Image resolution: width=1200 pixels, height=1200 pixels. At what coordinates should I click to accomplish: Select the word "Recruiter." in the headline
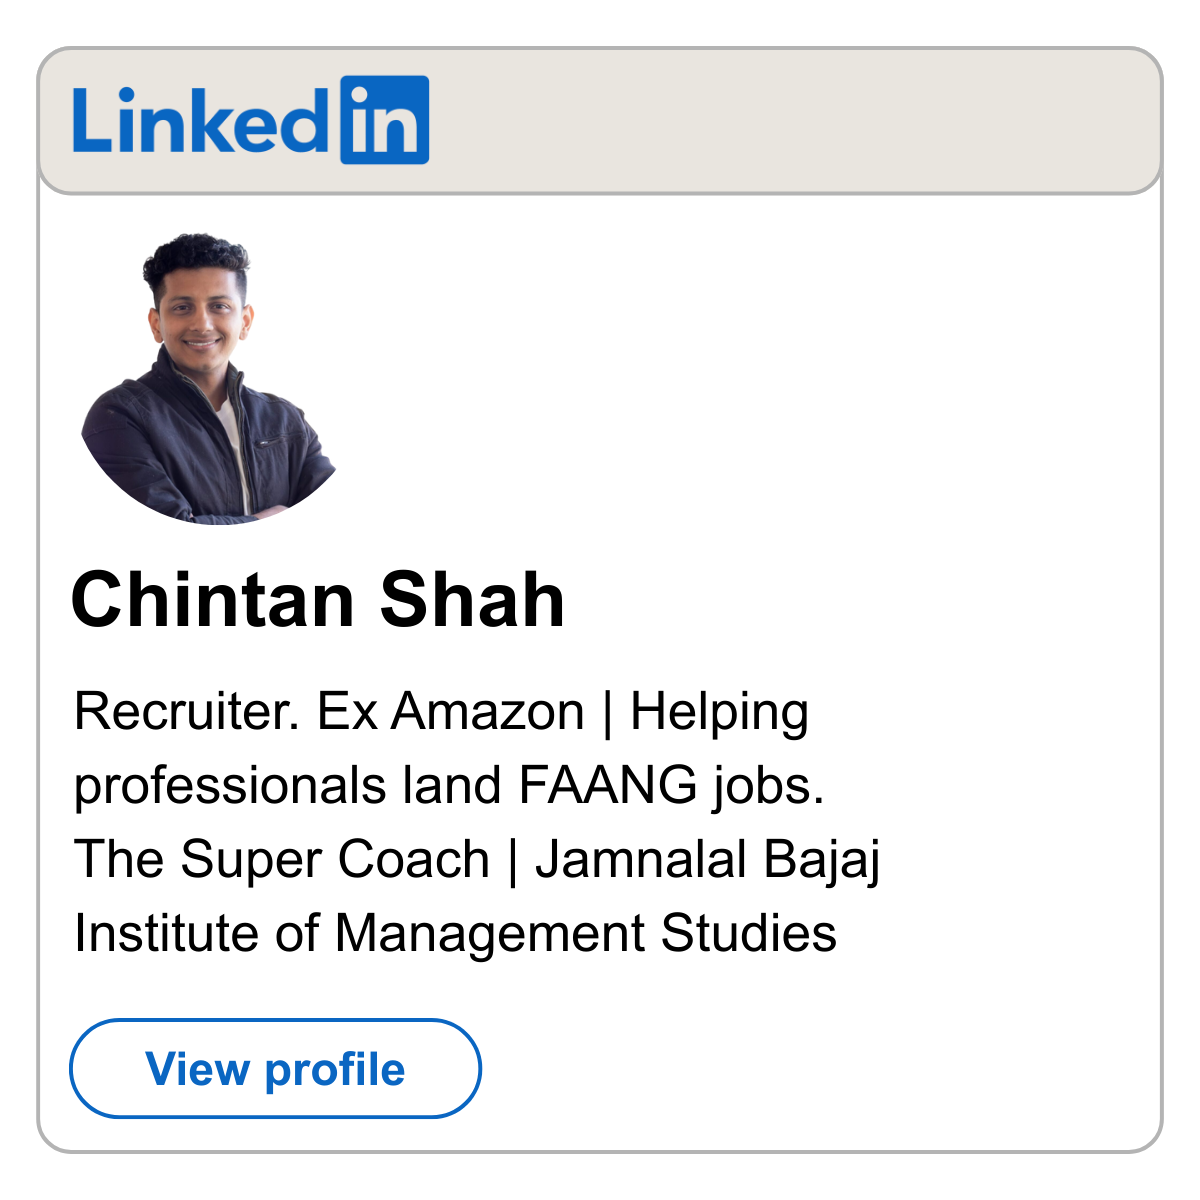[x=188, y=712]
